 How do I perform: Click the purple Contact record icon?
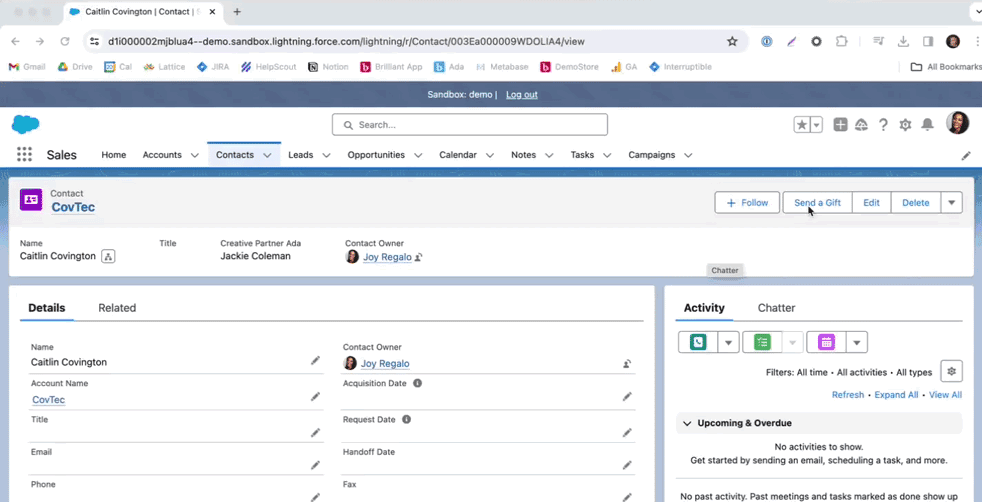pos(31,200)
